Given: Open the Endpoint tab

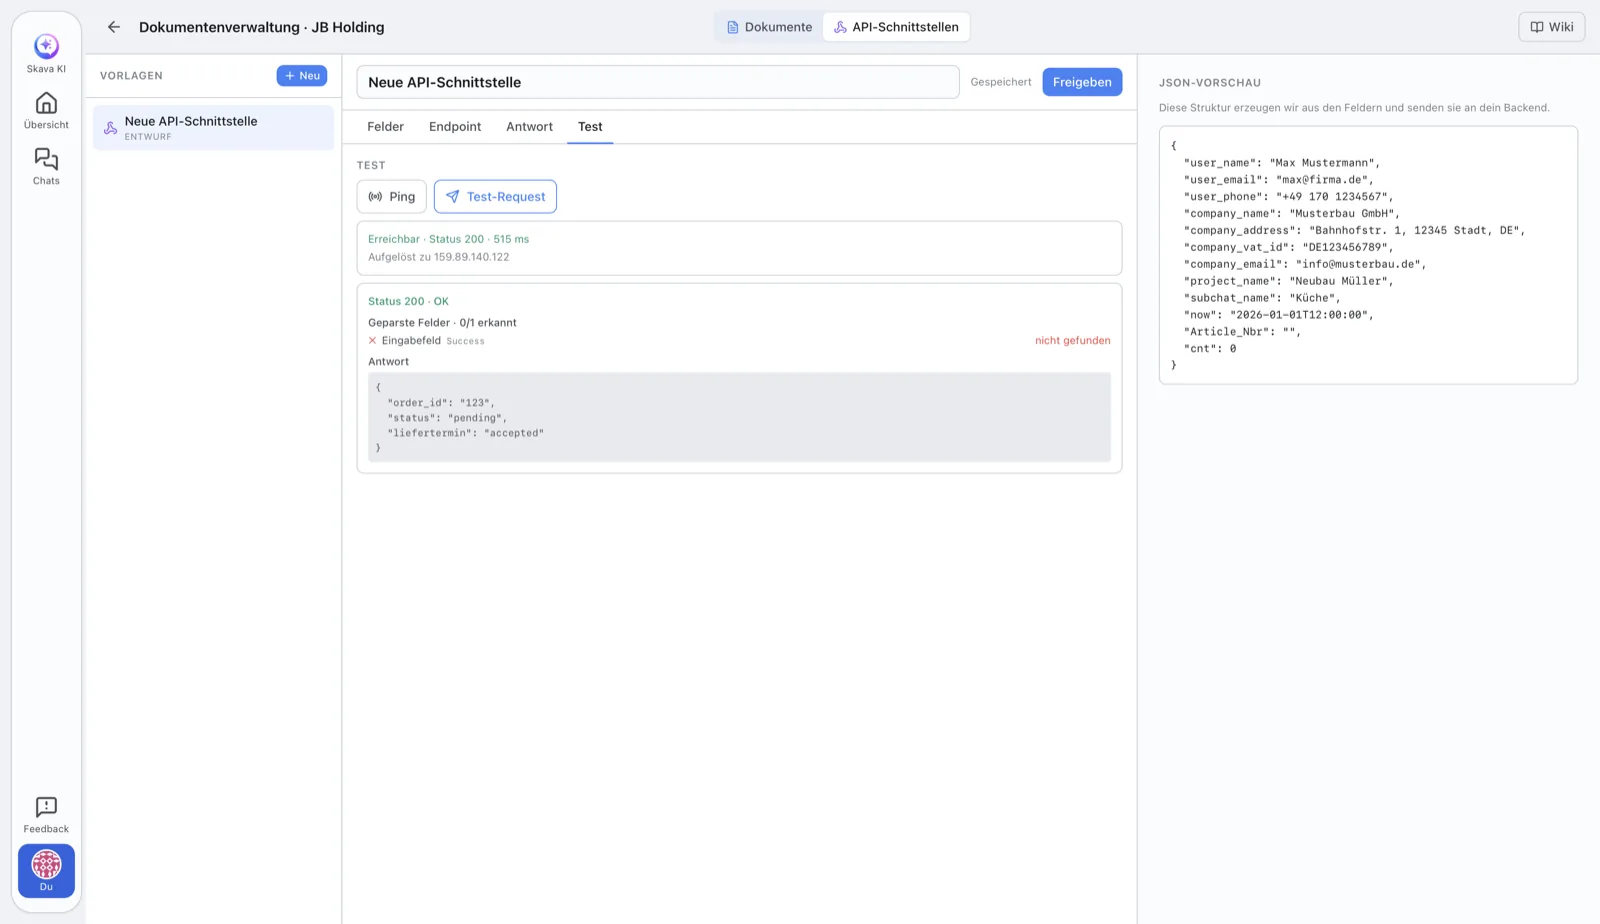Looking at the screenshot, I should click(x=455, y=127).
